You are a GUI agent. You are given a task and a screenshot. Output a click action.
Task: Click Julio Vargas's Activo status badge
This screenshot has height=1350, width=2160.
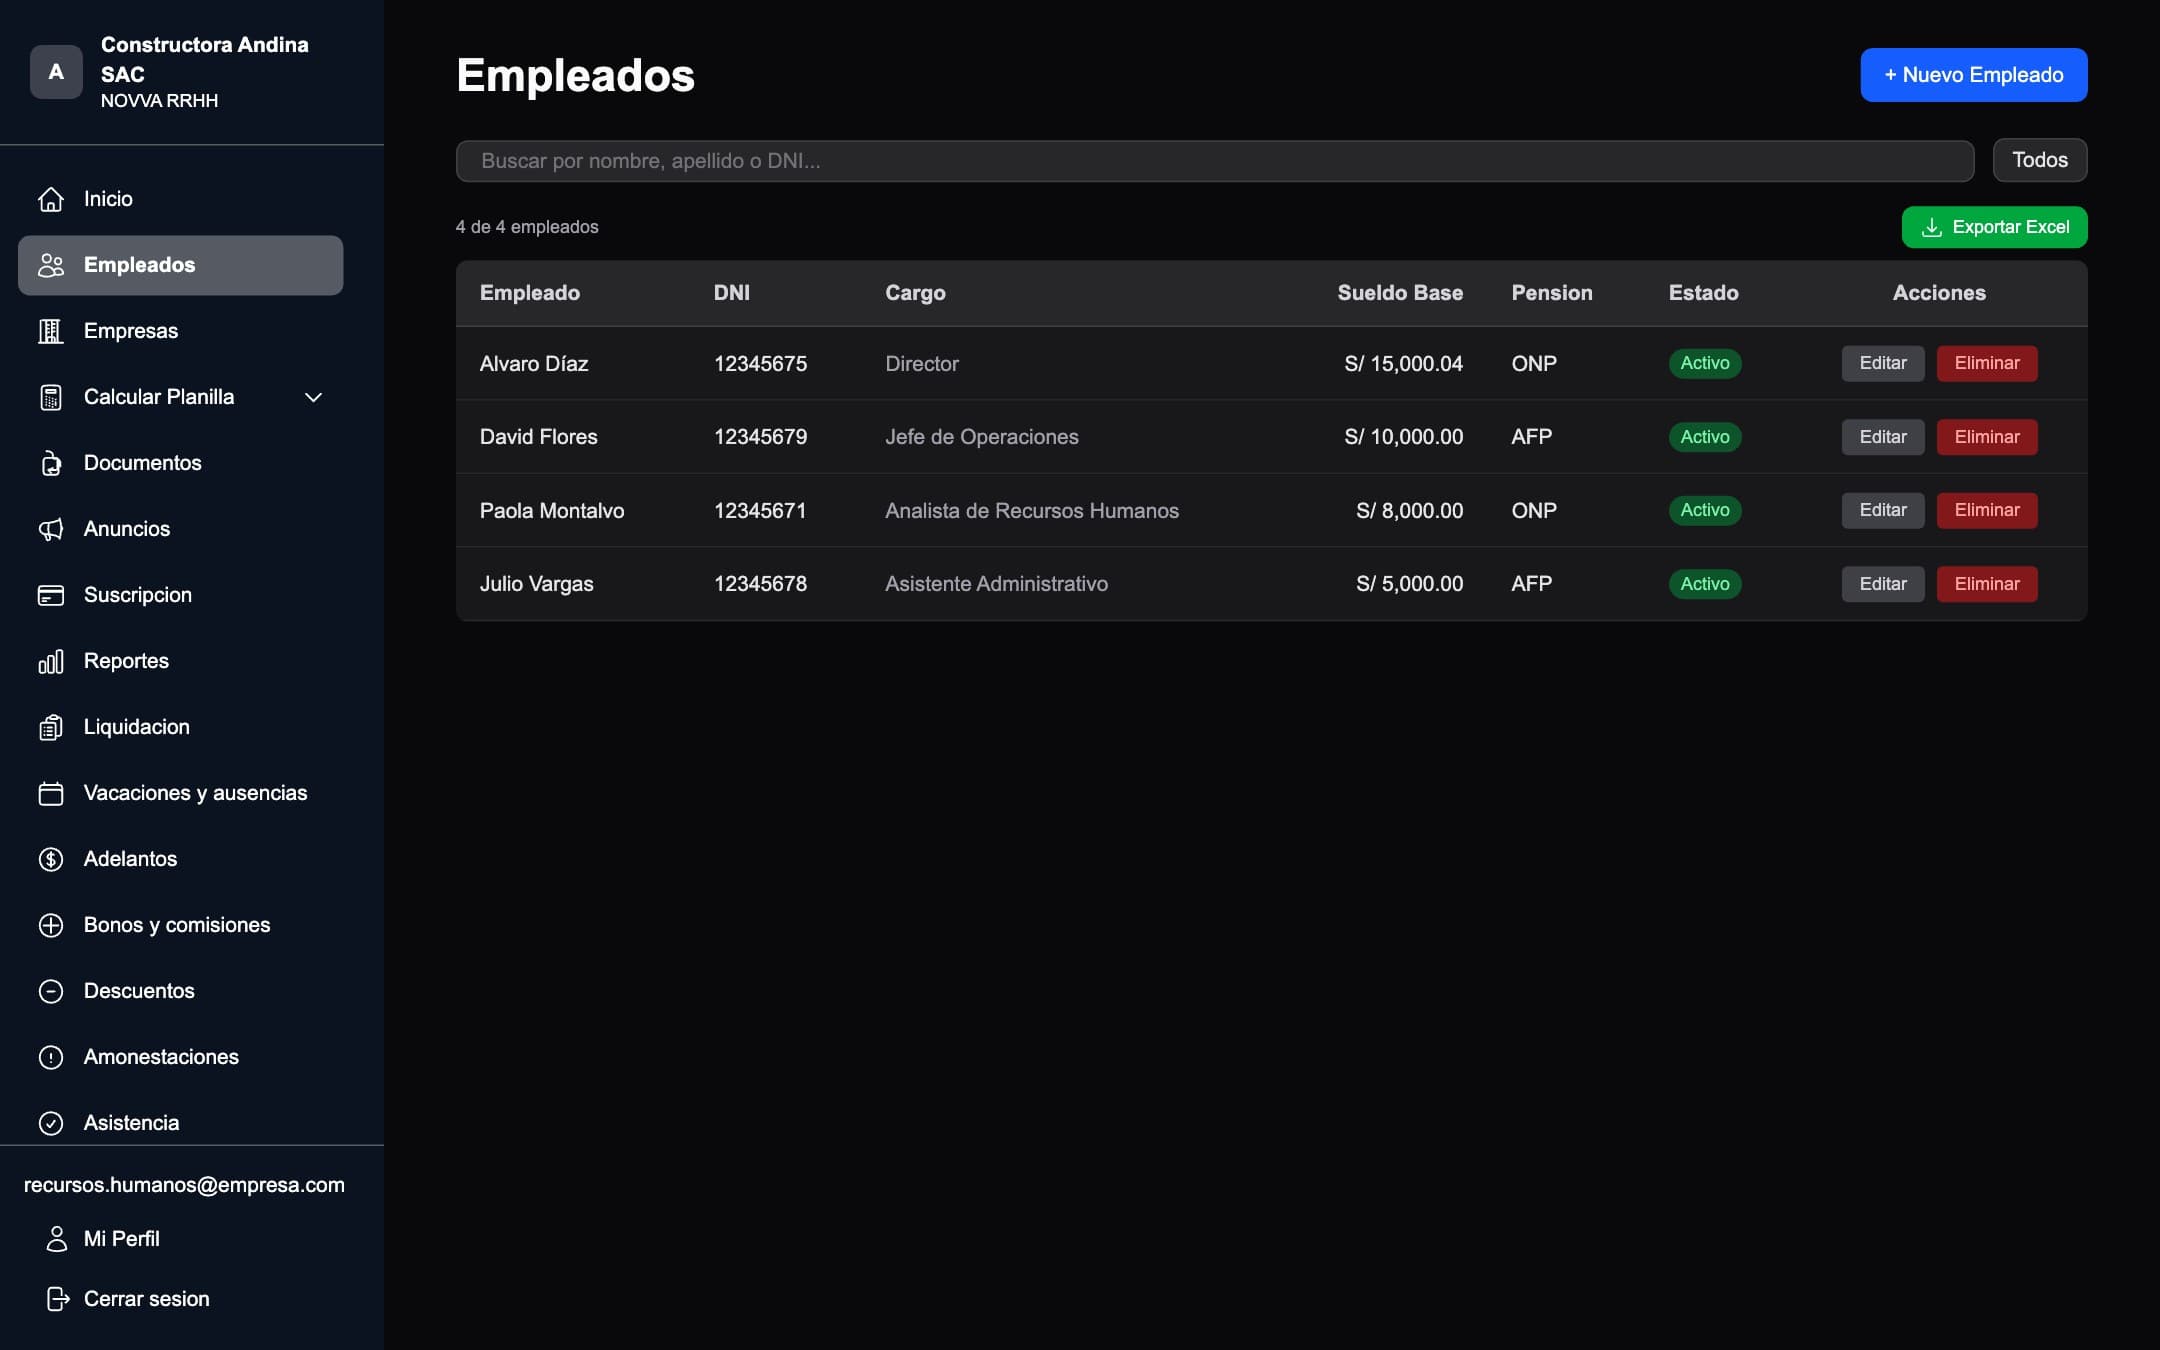[1704, 584]
